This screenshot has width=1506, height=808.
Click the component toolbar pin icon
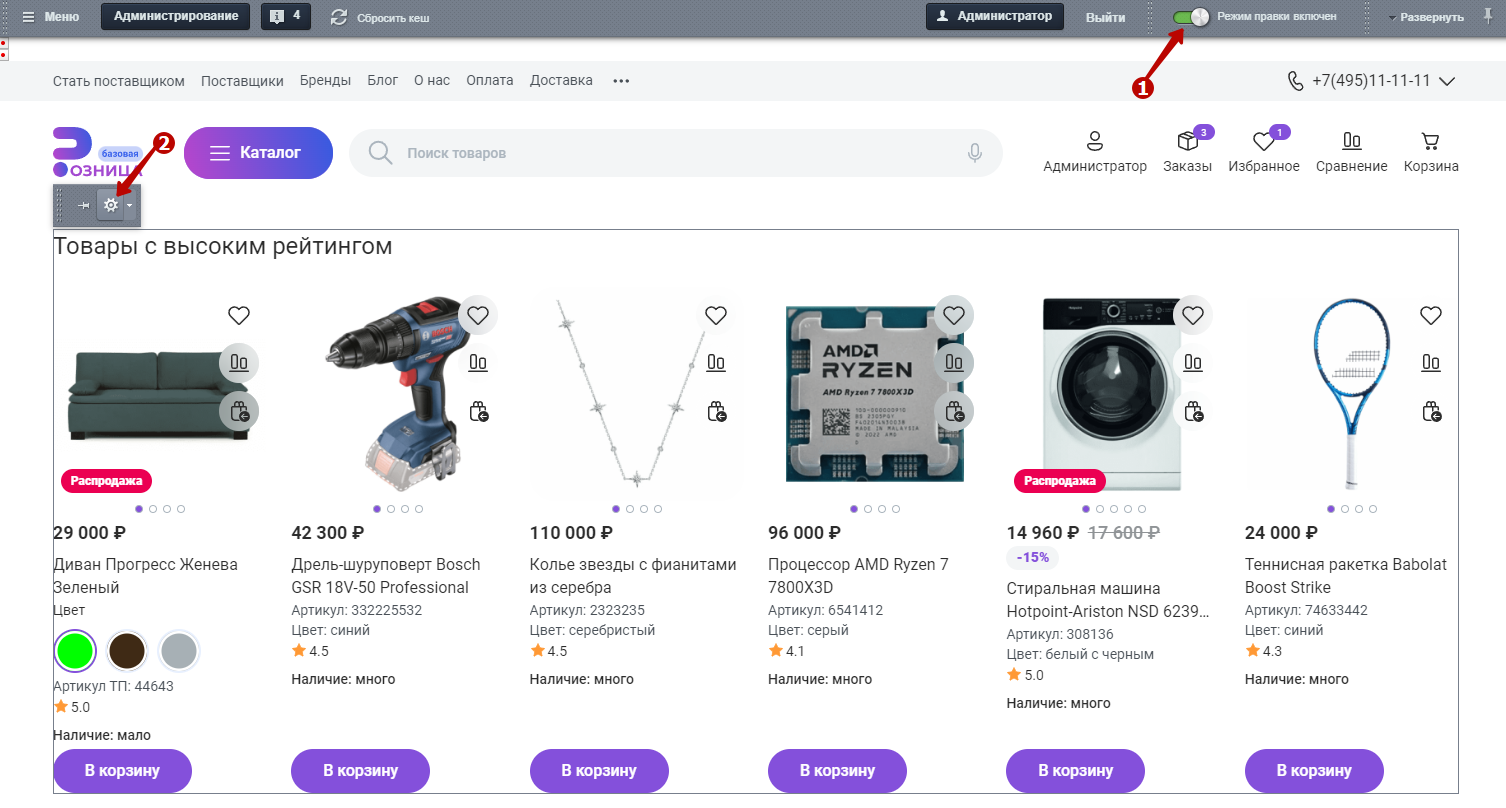(84, 205)
